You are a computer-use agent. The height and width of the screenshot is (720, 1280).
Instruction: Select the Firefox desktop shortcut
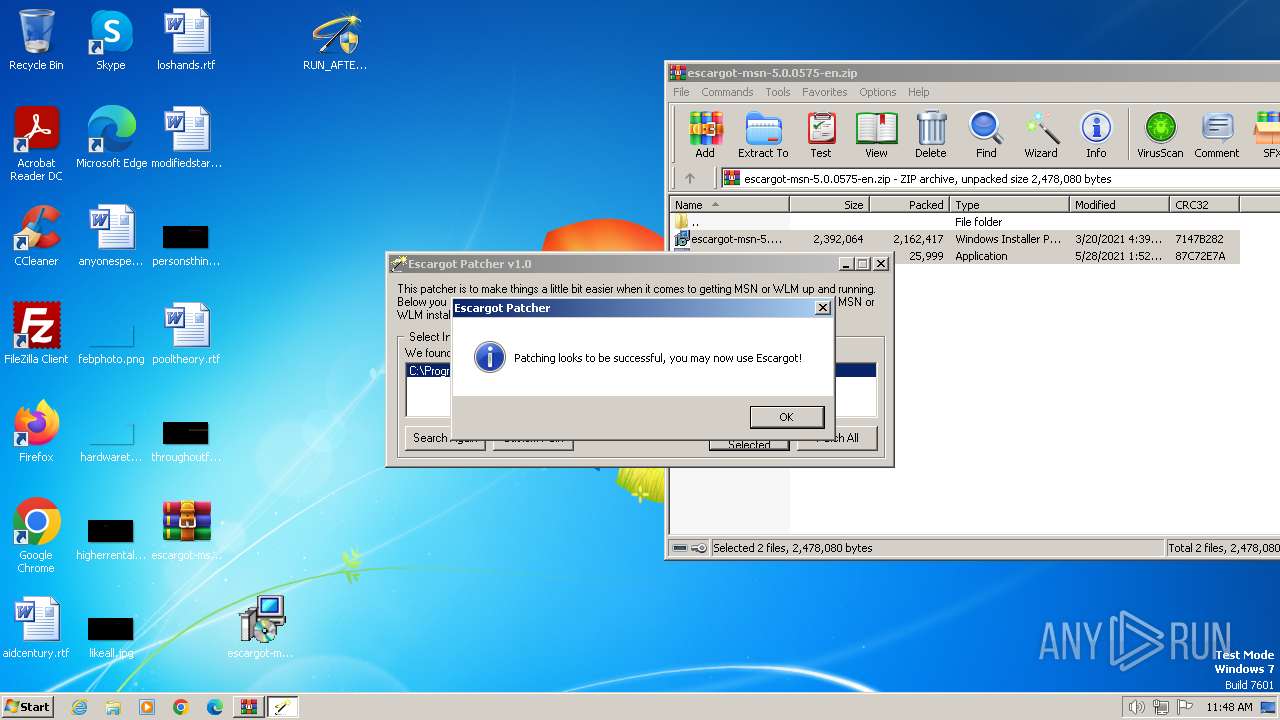(36, 433)
